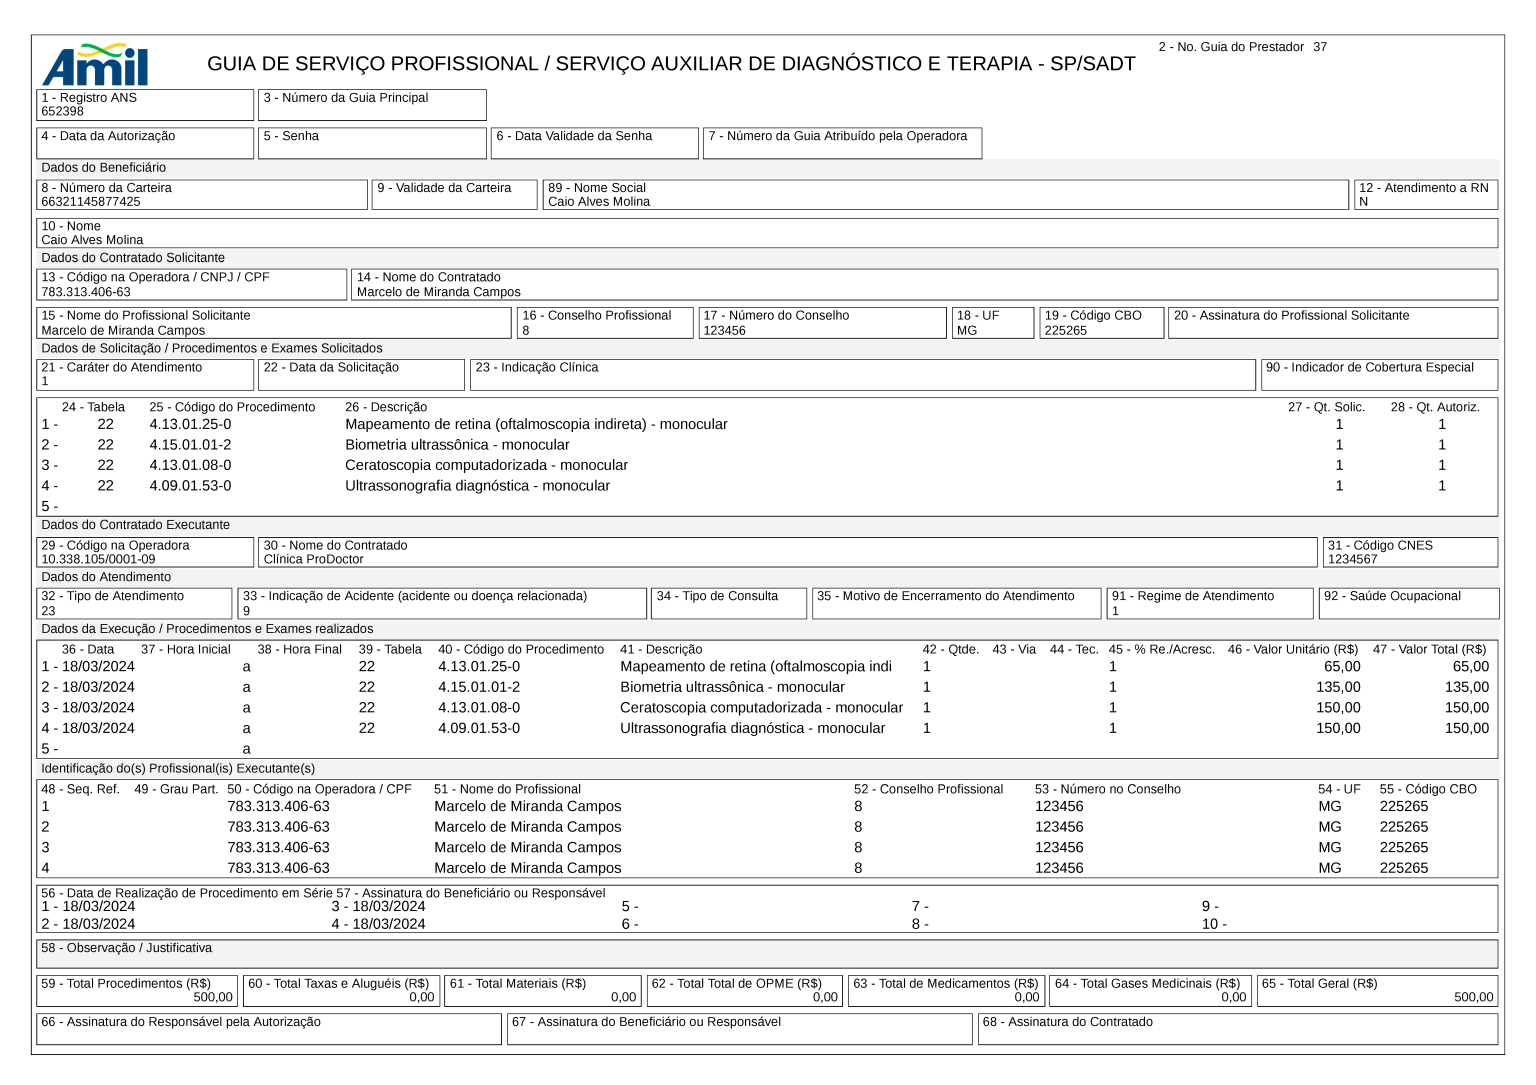
Task: Click the Registro ANS field
Action: tap(145, 105)
